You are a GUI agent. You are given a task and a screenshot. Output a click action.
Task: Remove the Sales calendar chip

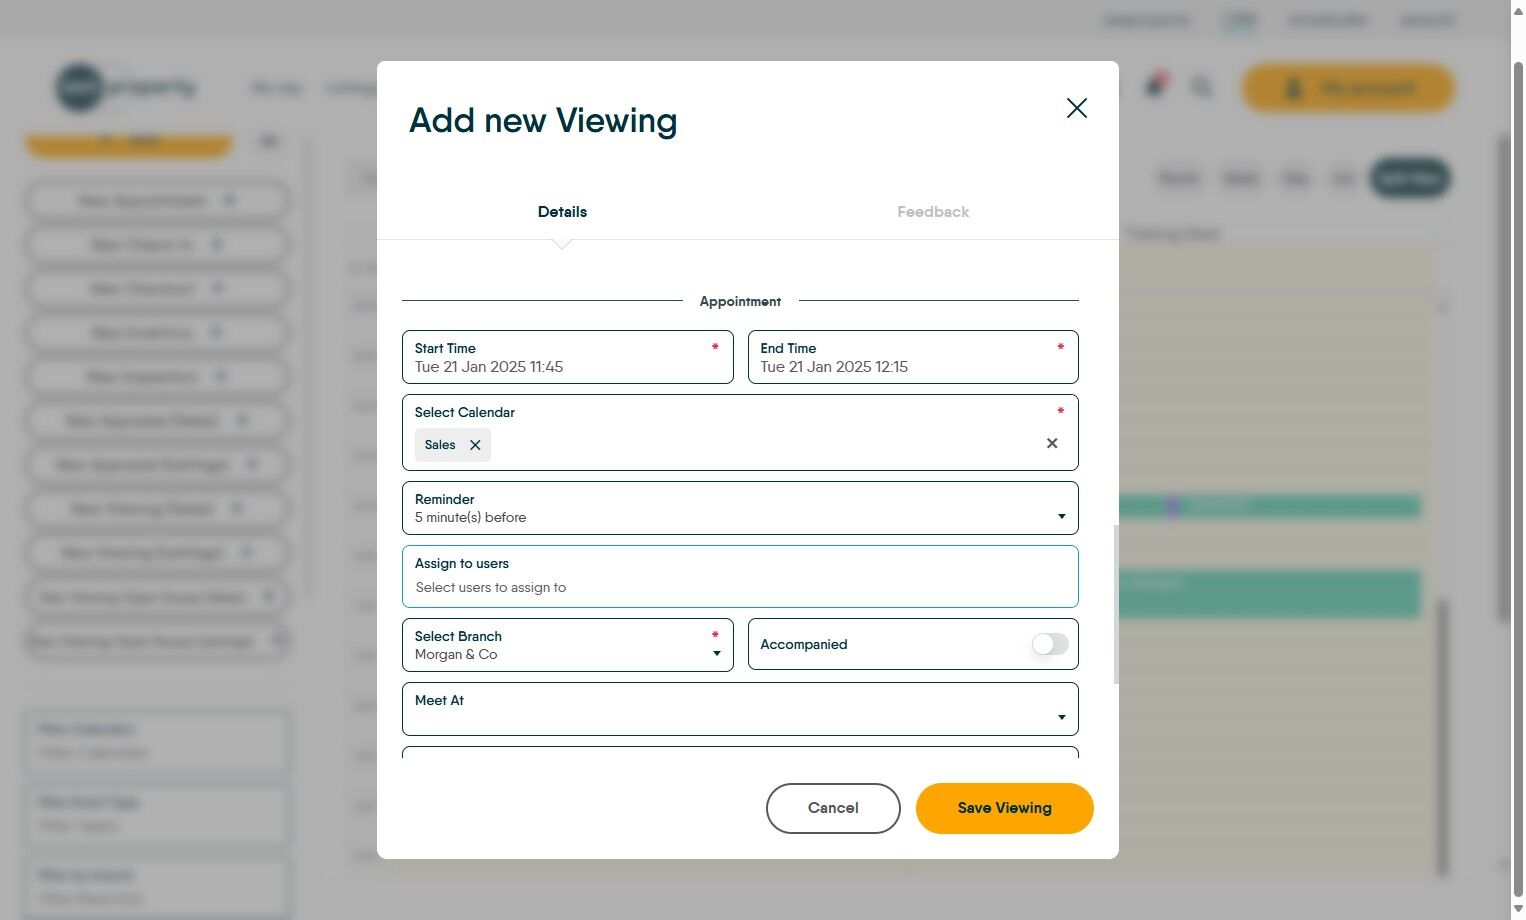(x=475, y=445)
